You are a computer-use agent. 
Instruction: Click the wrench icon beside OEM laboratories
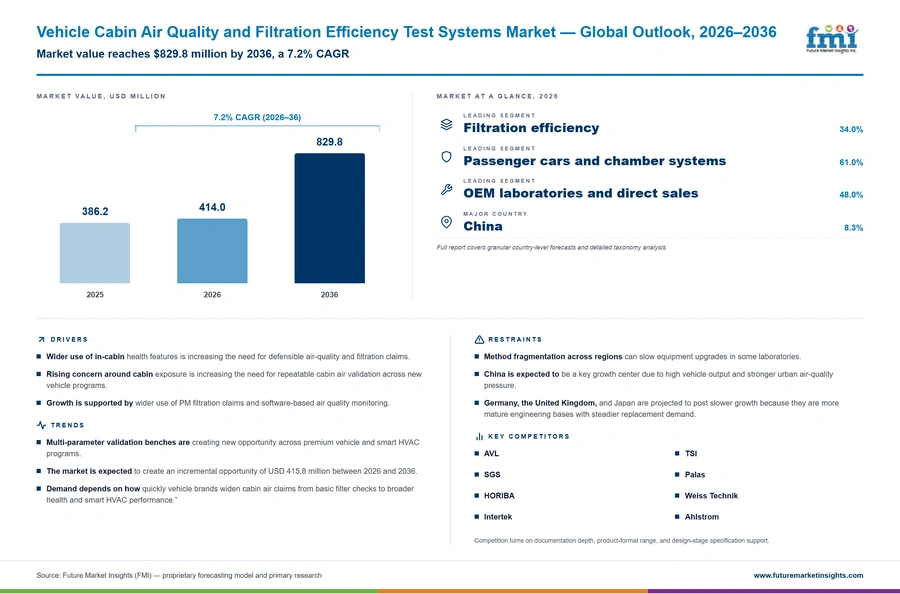[446, 189]
